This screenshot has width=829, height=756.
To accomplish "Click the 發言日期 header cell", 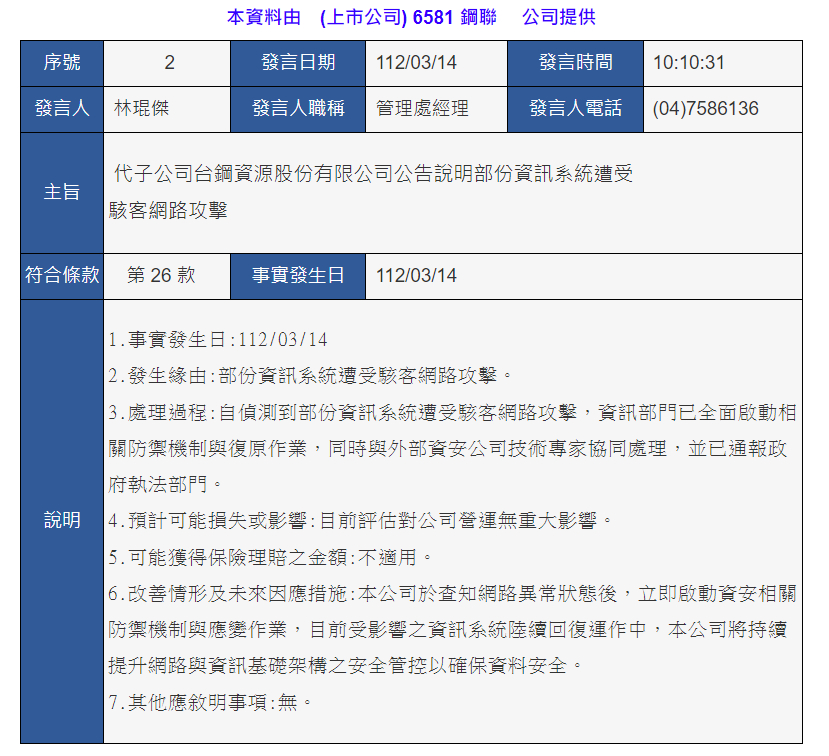I will coord(298,63).
